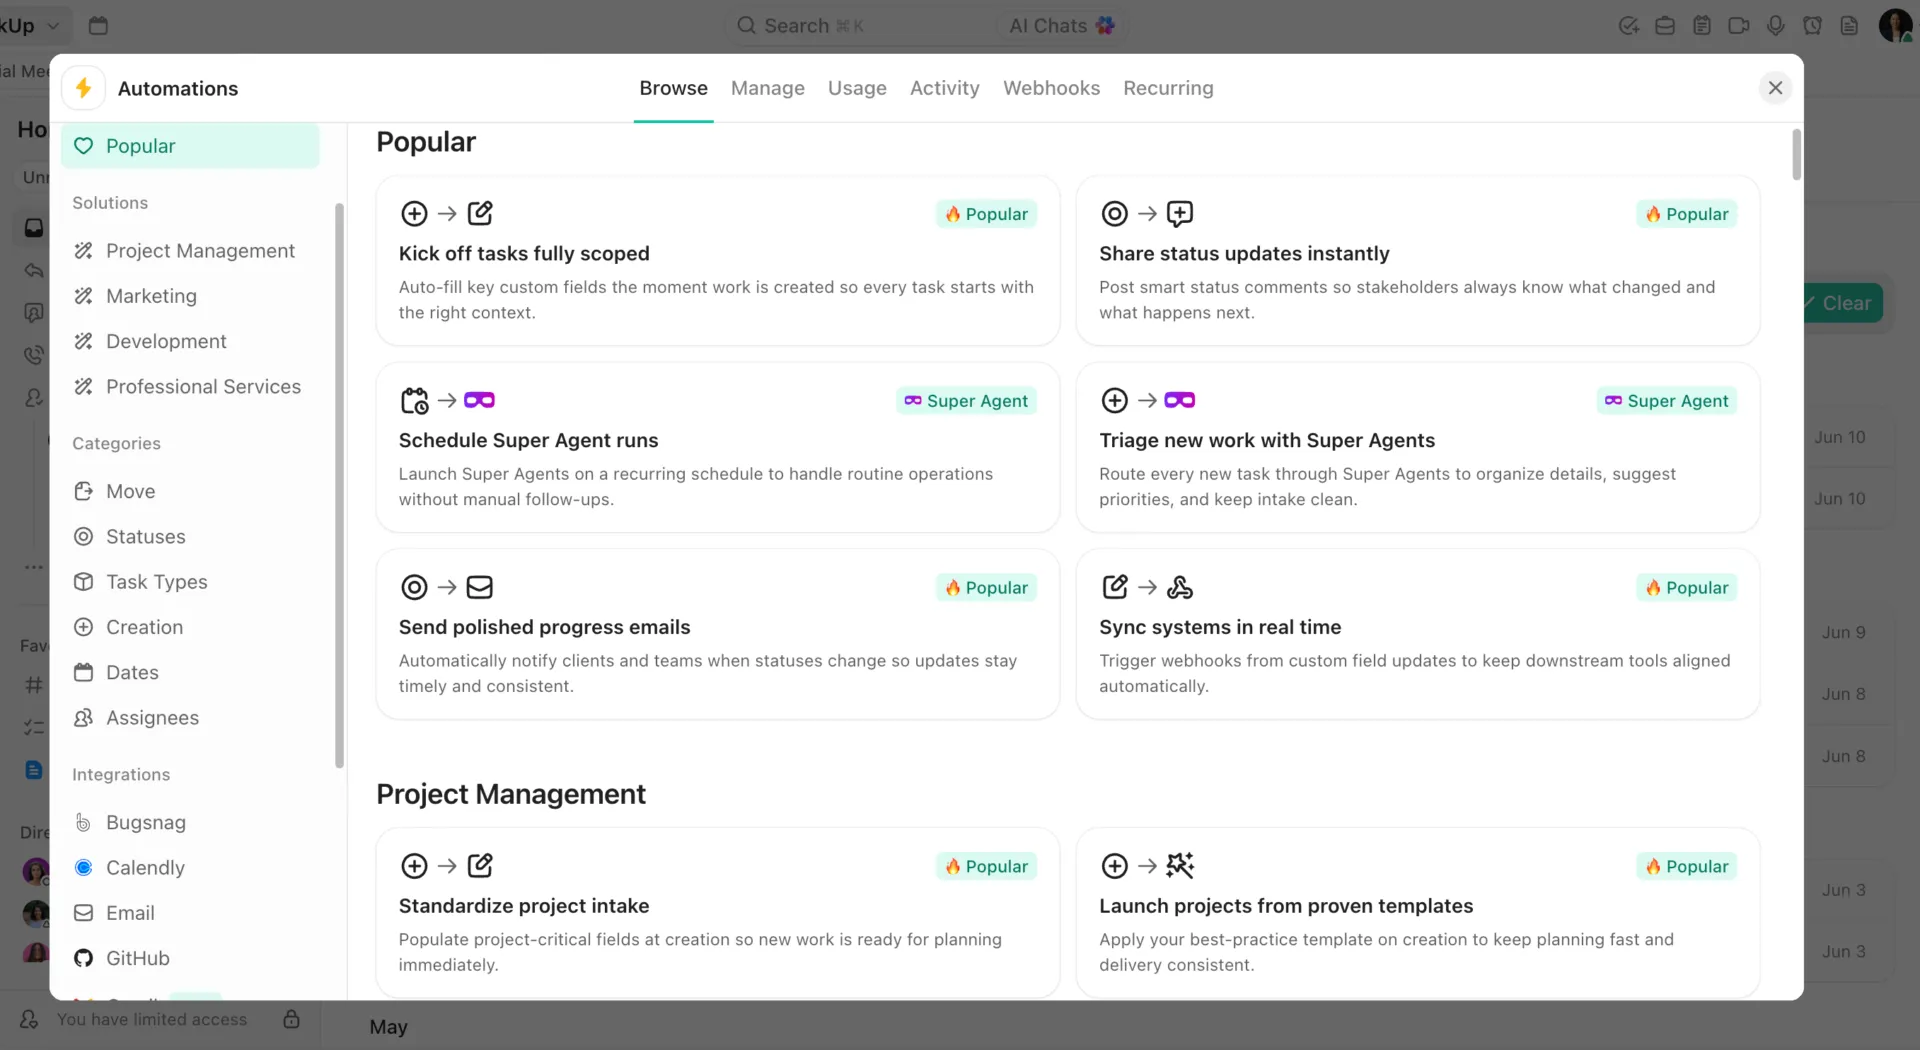
Task: Open the Browse tab
Action: pos(673,88)
